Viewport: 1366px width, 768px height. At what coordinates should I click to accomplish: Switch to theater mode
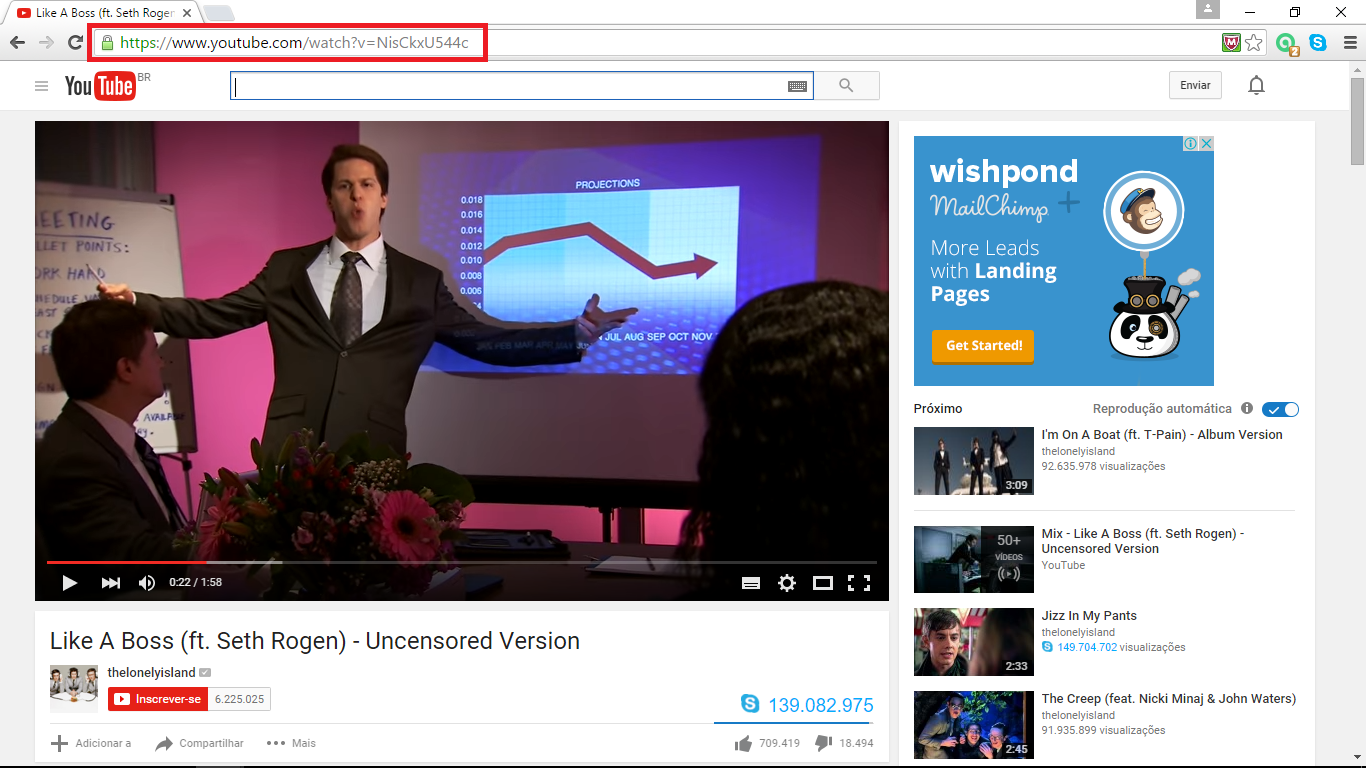point(823,583)
